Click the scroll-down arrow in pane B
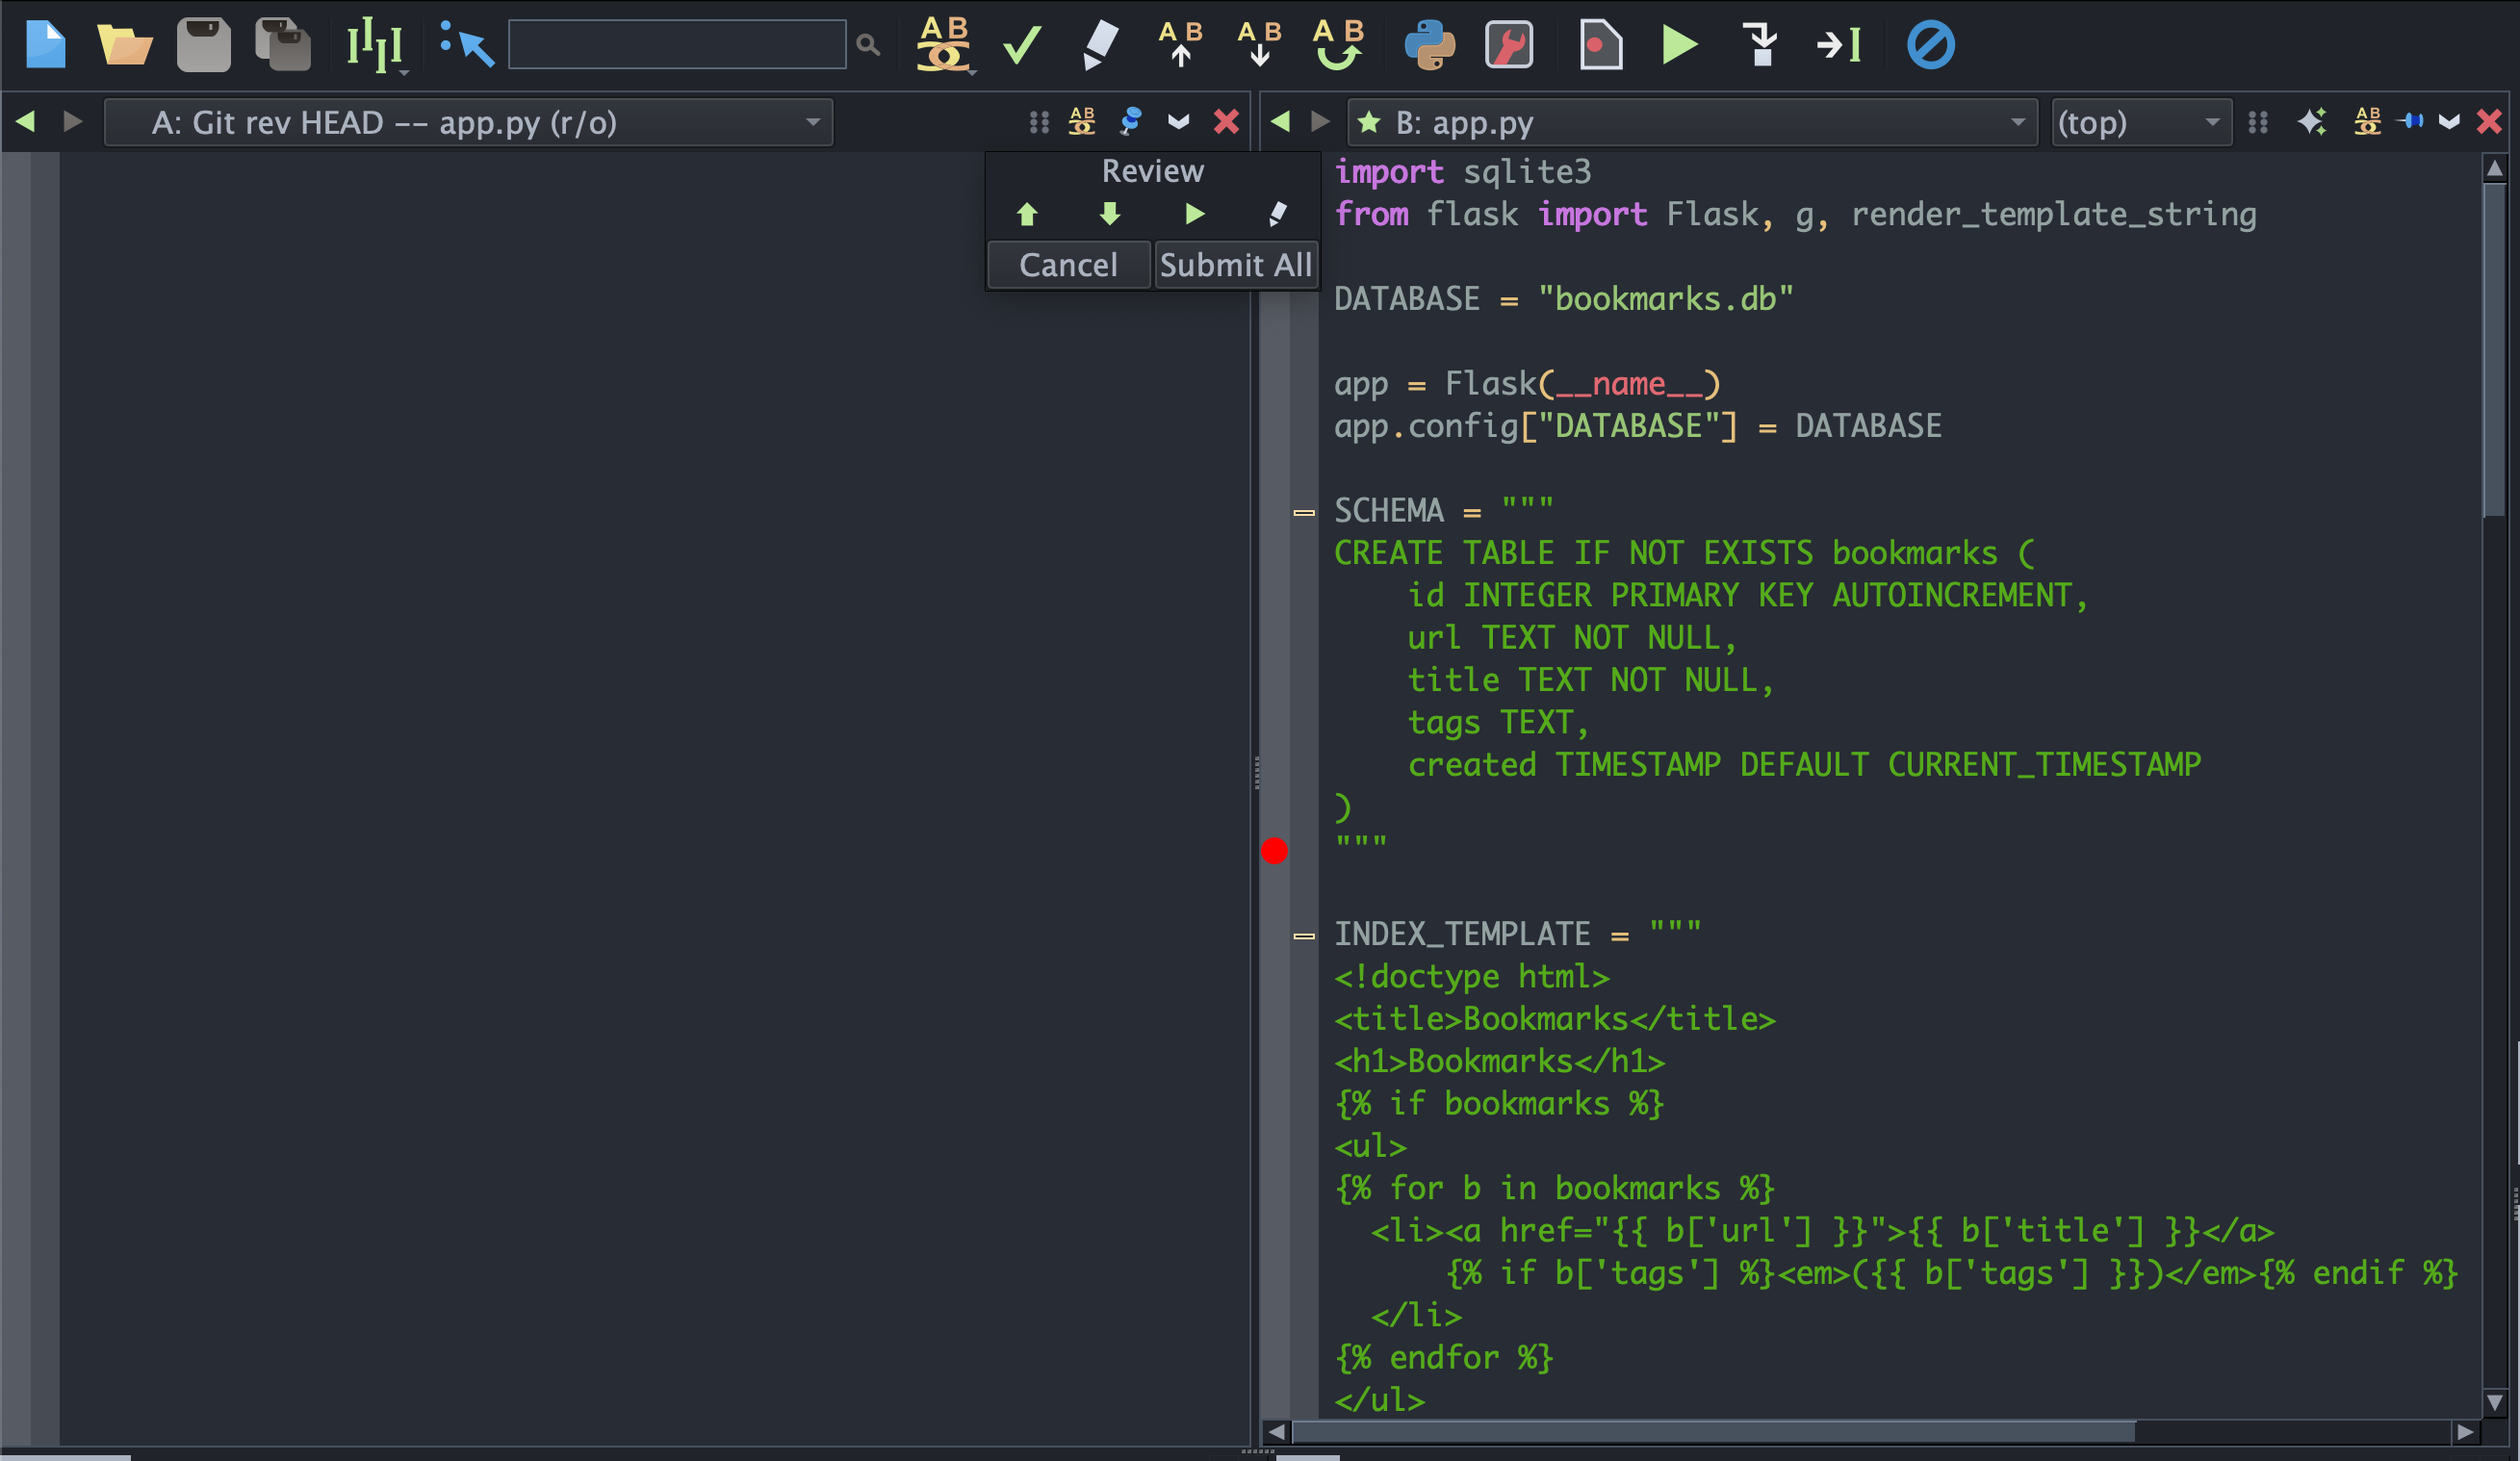The width and height of the screenshot is (2520, 1461). point(2494,1402)
